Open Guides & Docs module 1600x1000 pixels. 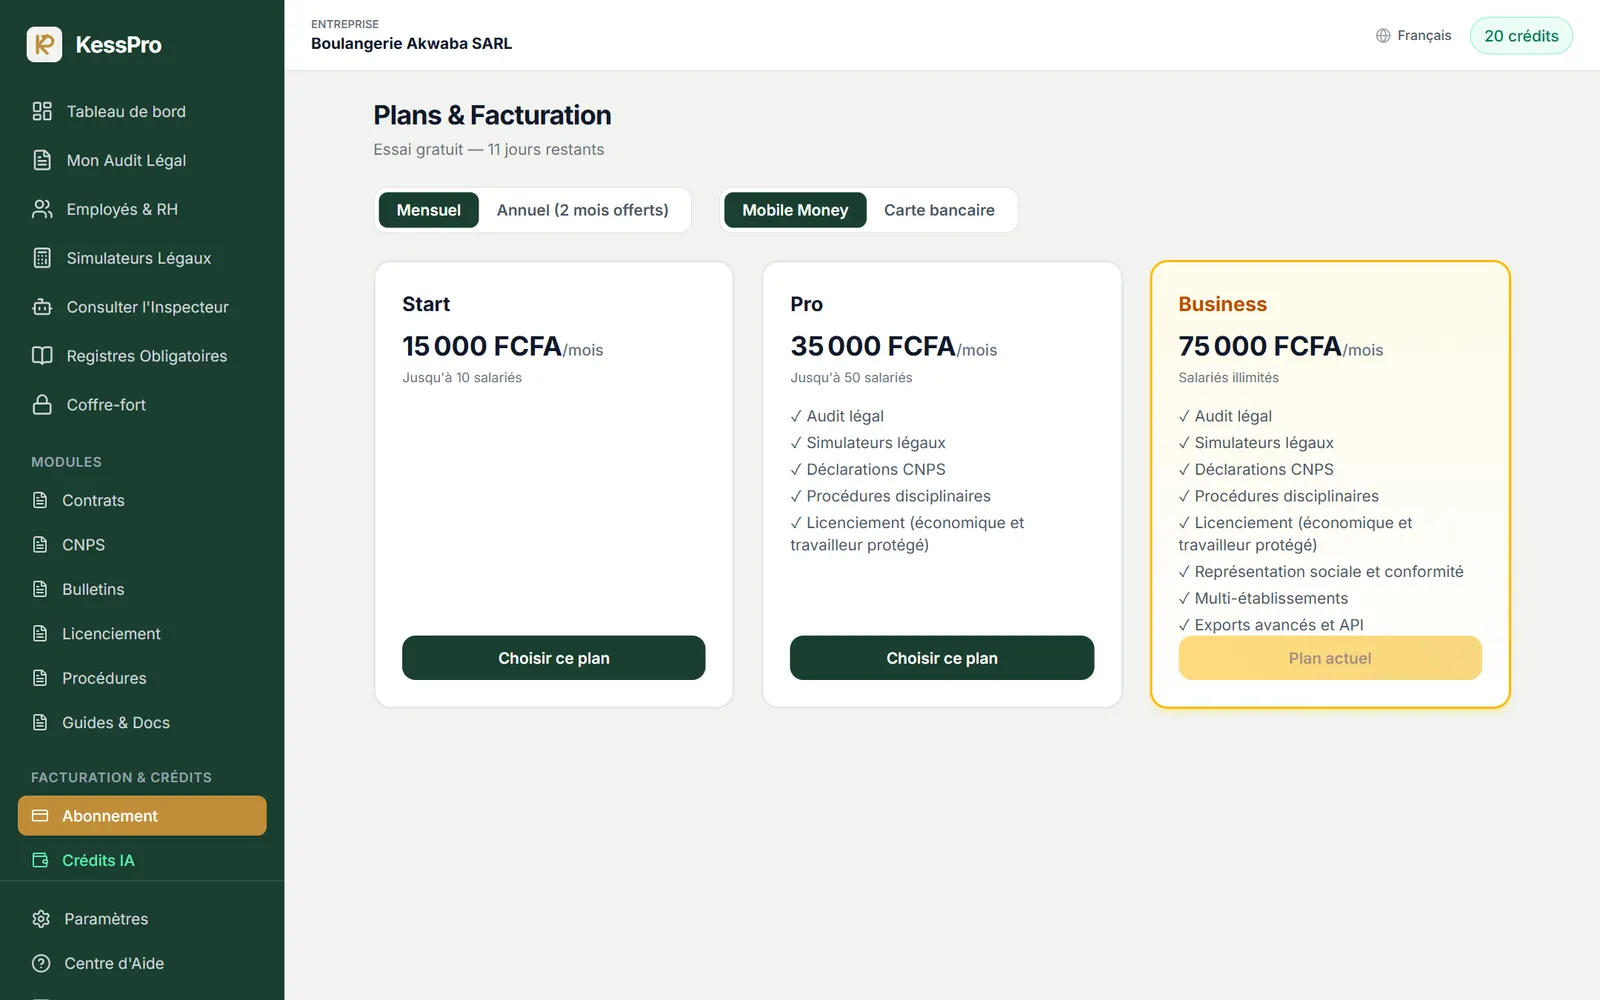(x=142, y=723)
